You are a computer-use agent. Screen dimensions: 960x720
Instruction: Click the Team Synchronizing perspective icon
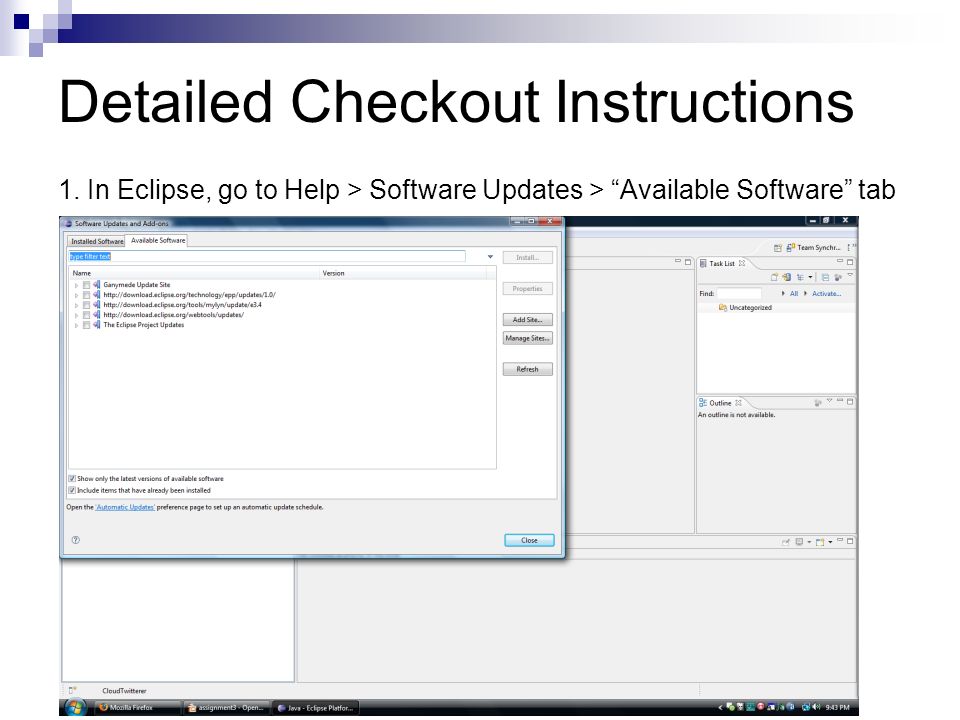790,247
